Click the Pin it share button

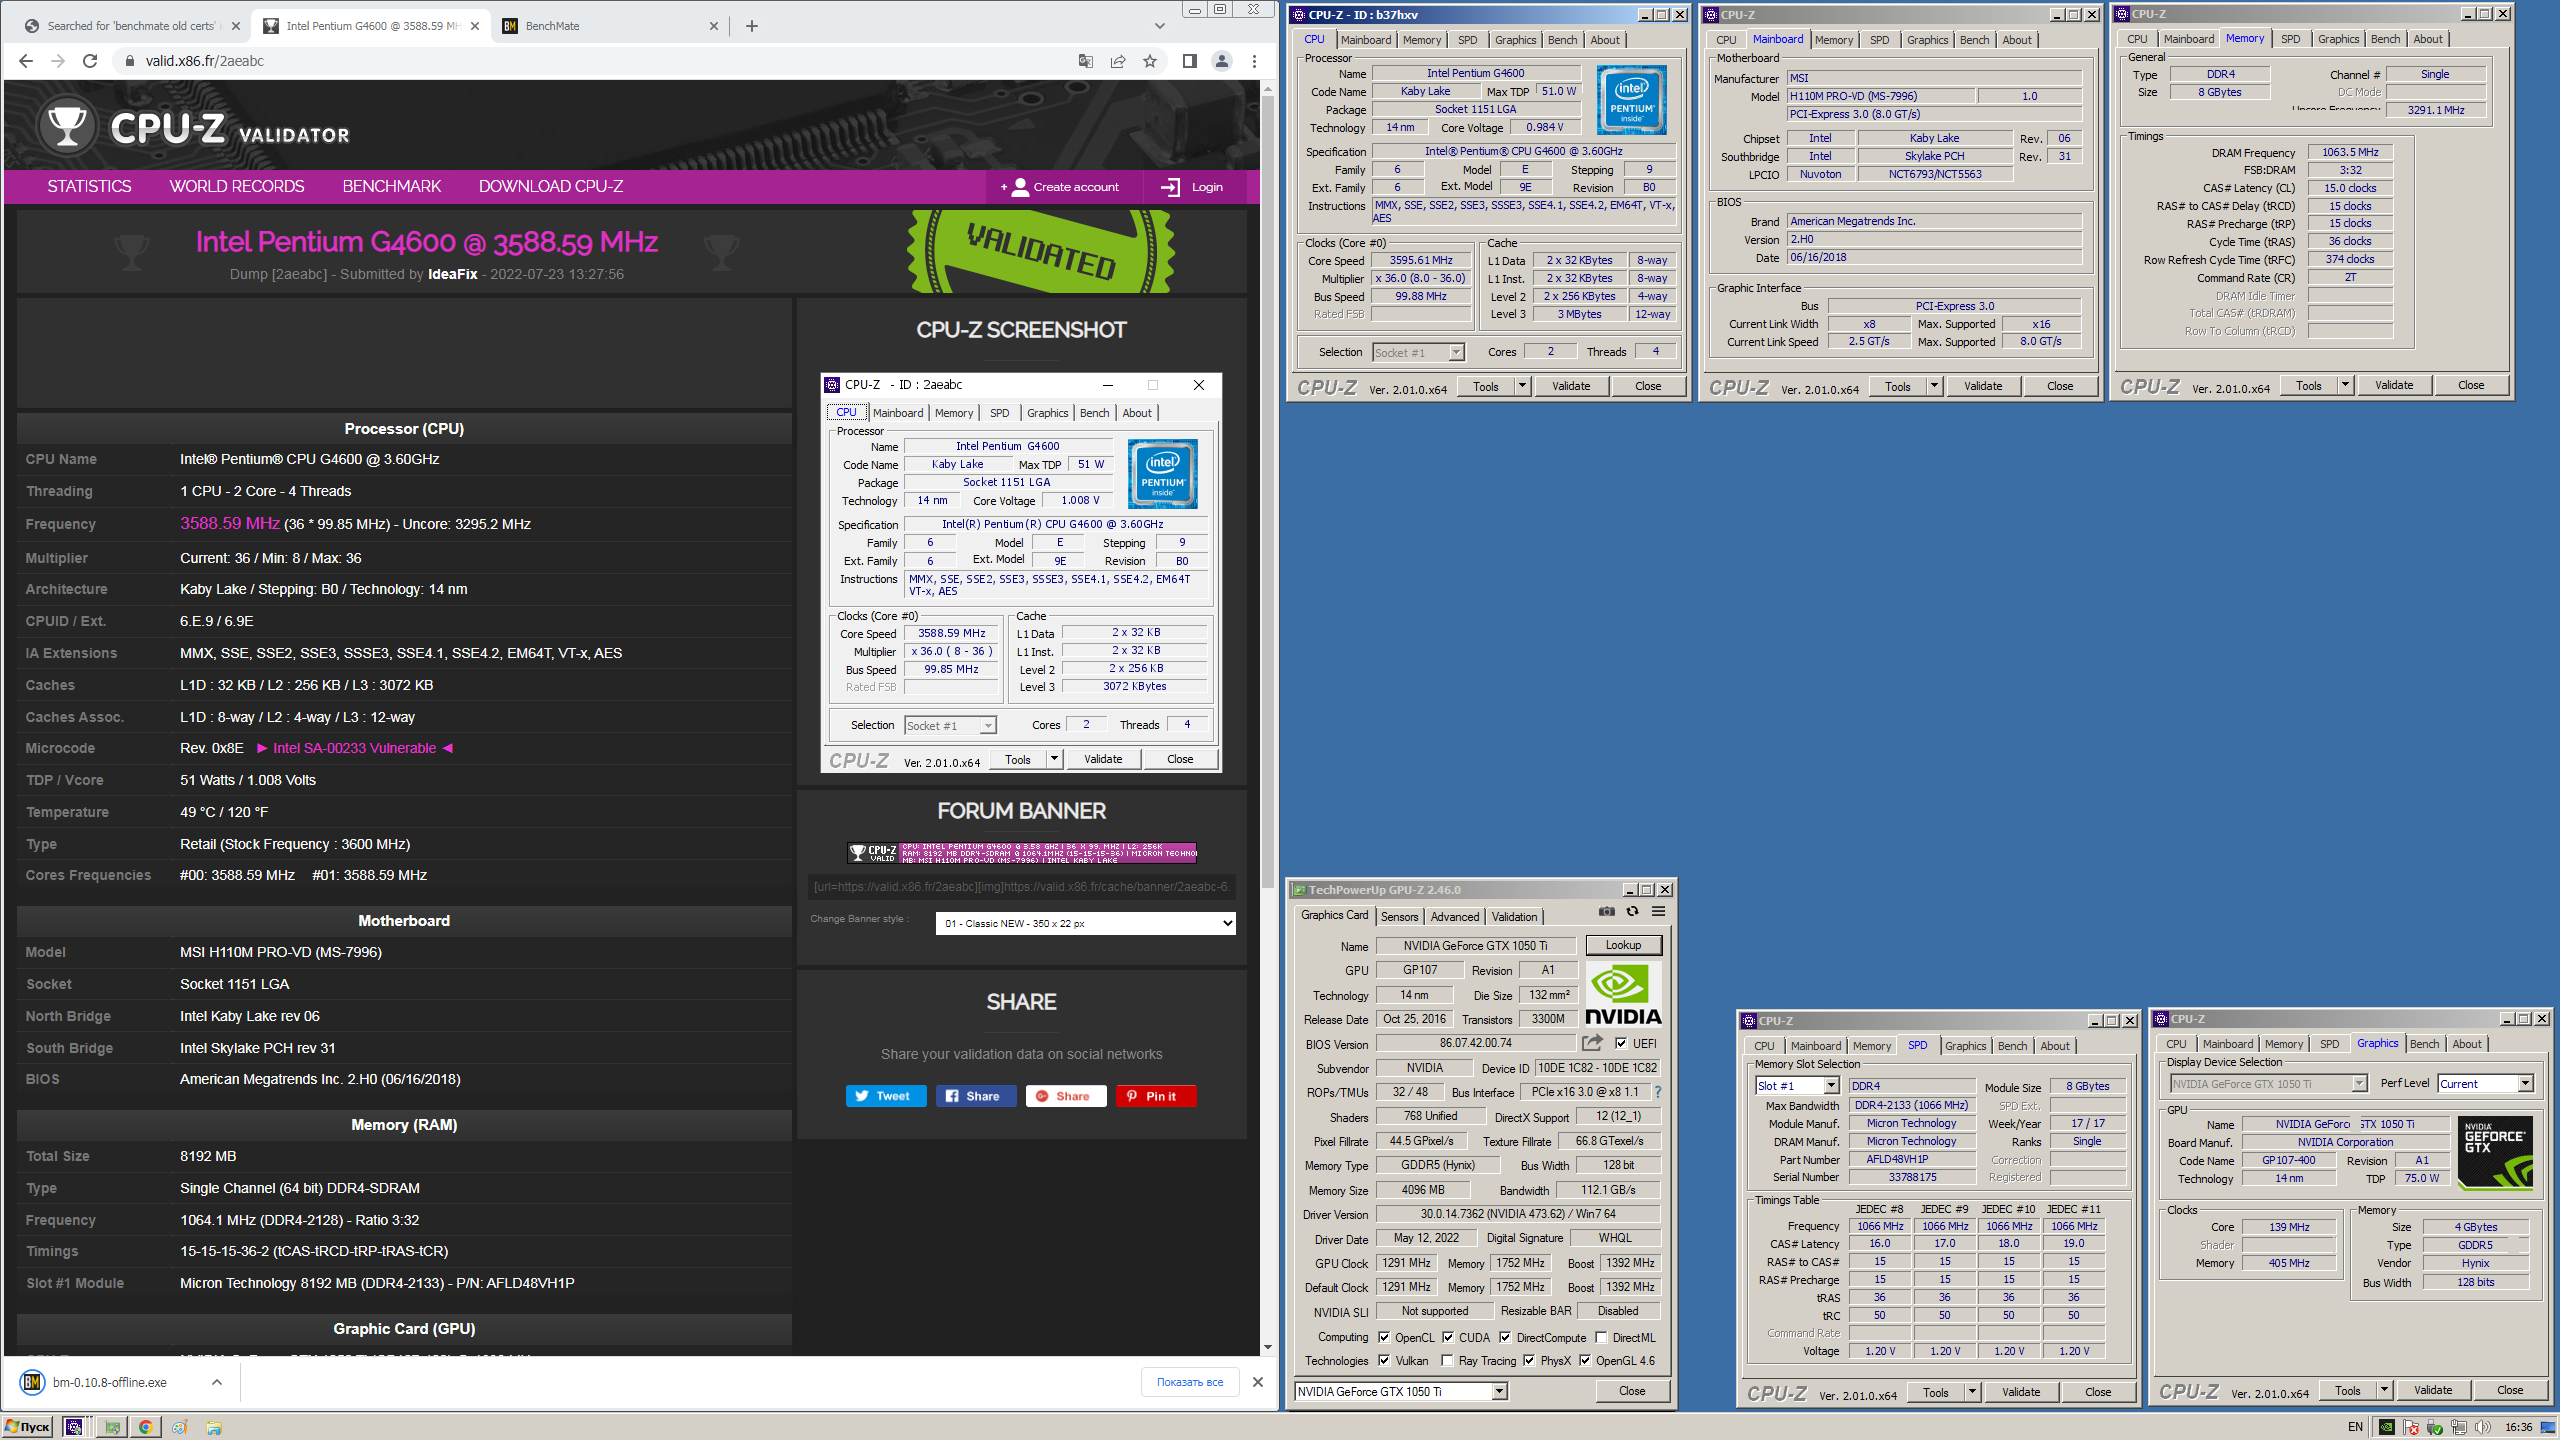(1156, 1096)
